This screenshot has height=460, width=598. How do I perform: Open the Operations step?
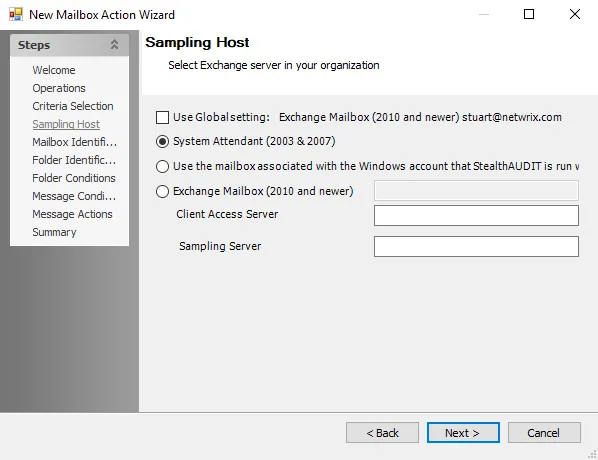(59, 88)
